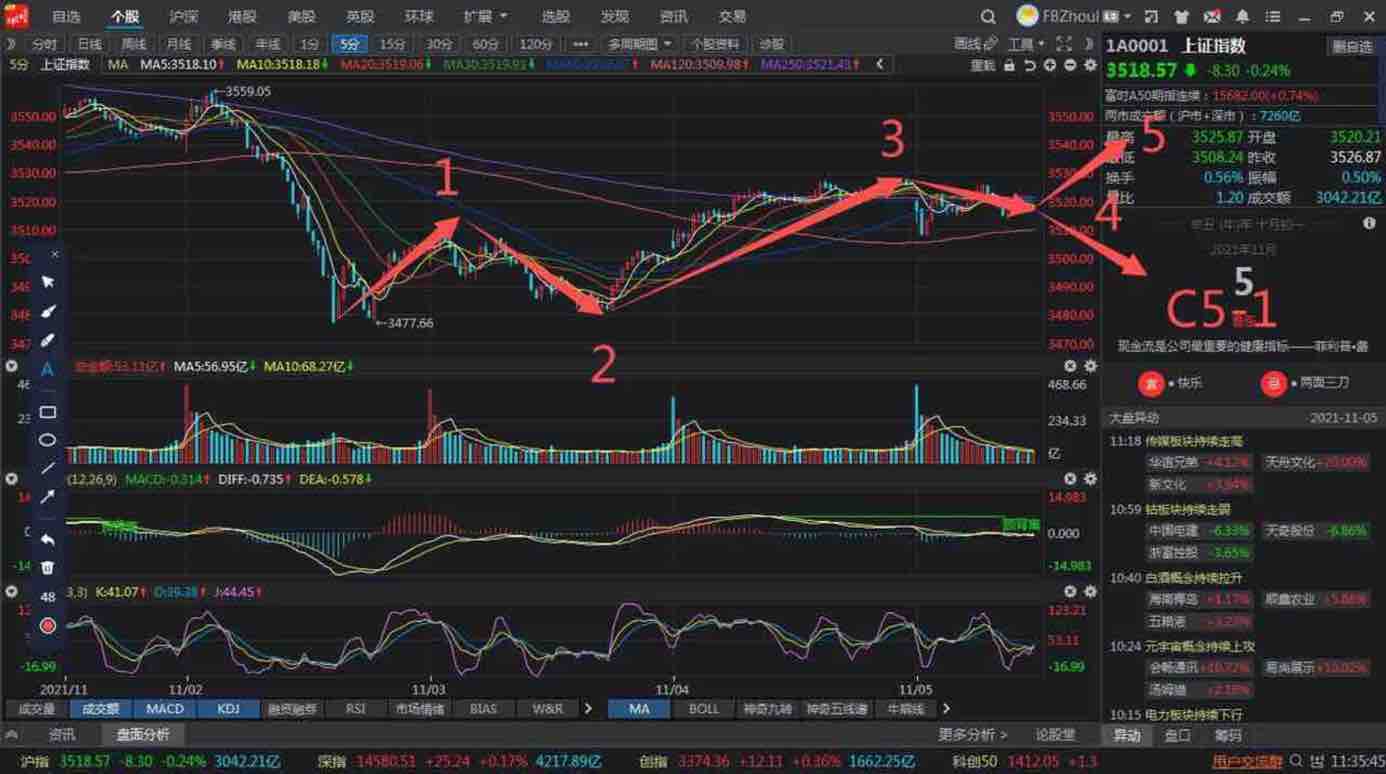Click the 用户交流群 link
Screen dimensions: 1386x774
pyautogui.click(x=1247, y=762)
